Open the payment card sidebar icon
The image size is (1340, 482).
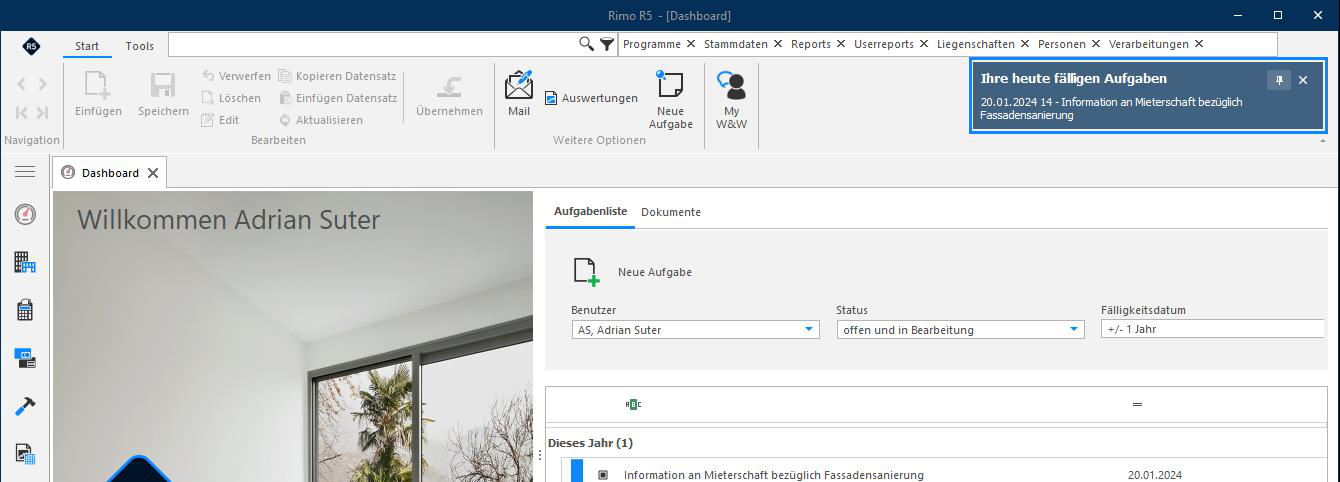25,357
